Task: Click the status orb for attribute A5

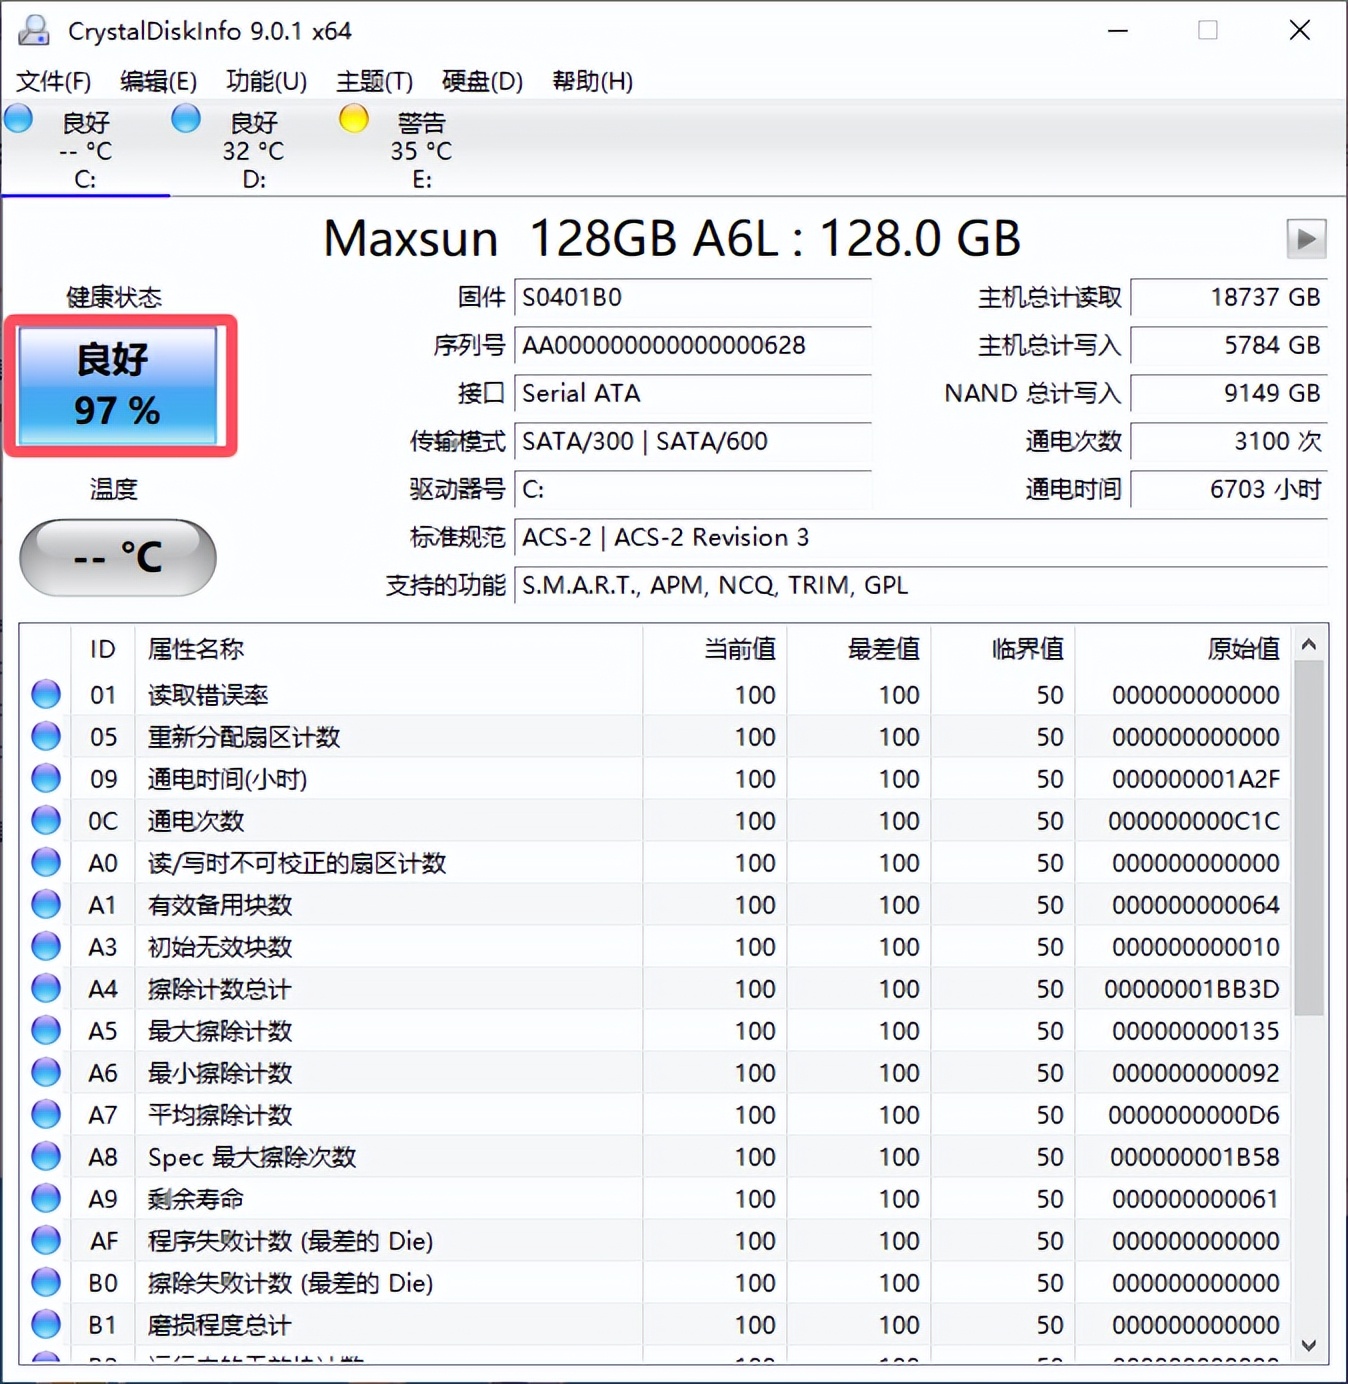Action: pos(46,1030)
